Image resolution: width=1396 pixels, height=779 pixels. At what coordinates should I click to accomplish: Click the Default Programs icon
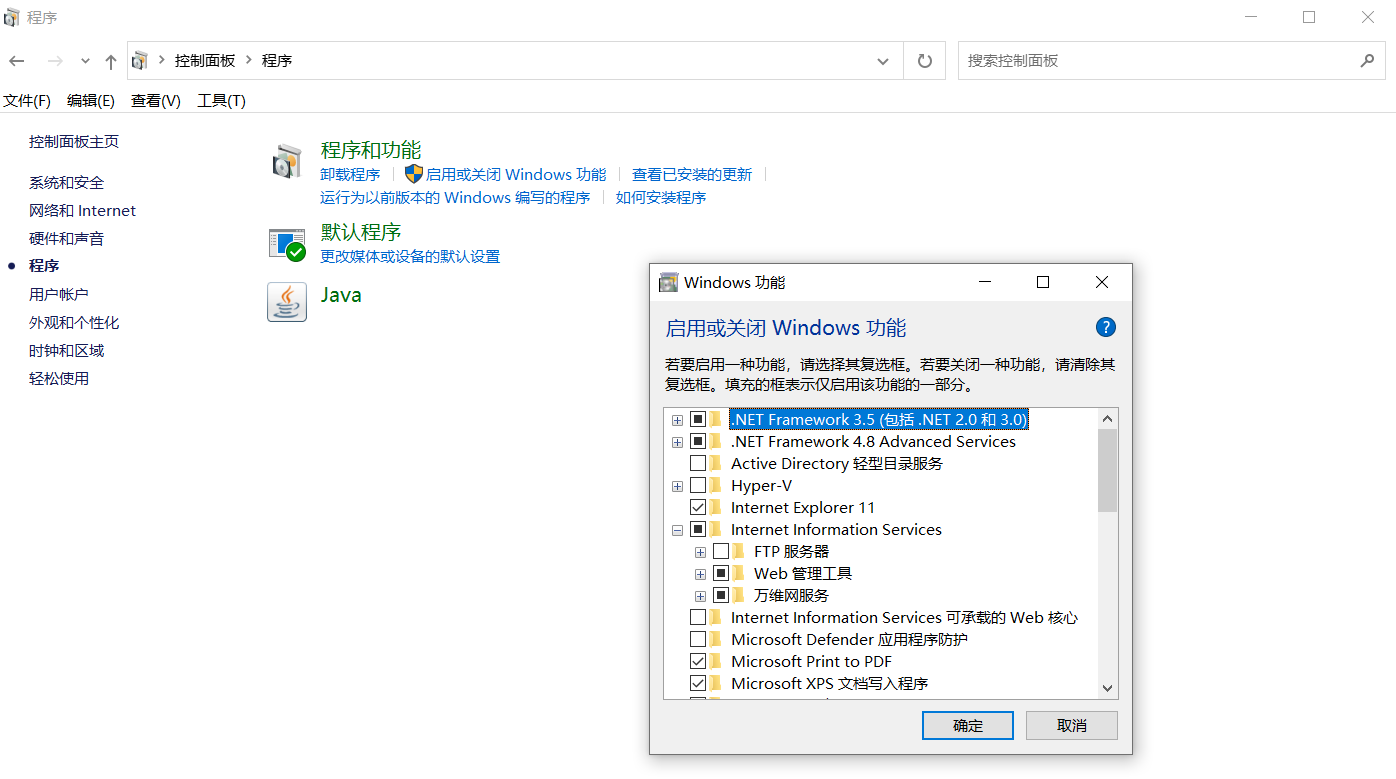287,244
